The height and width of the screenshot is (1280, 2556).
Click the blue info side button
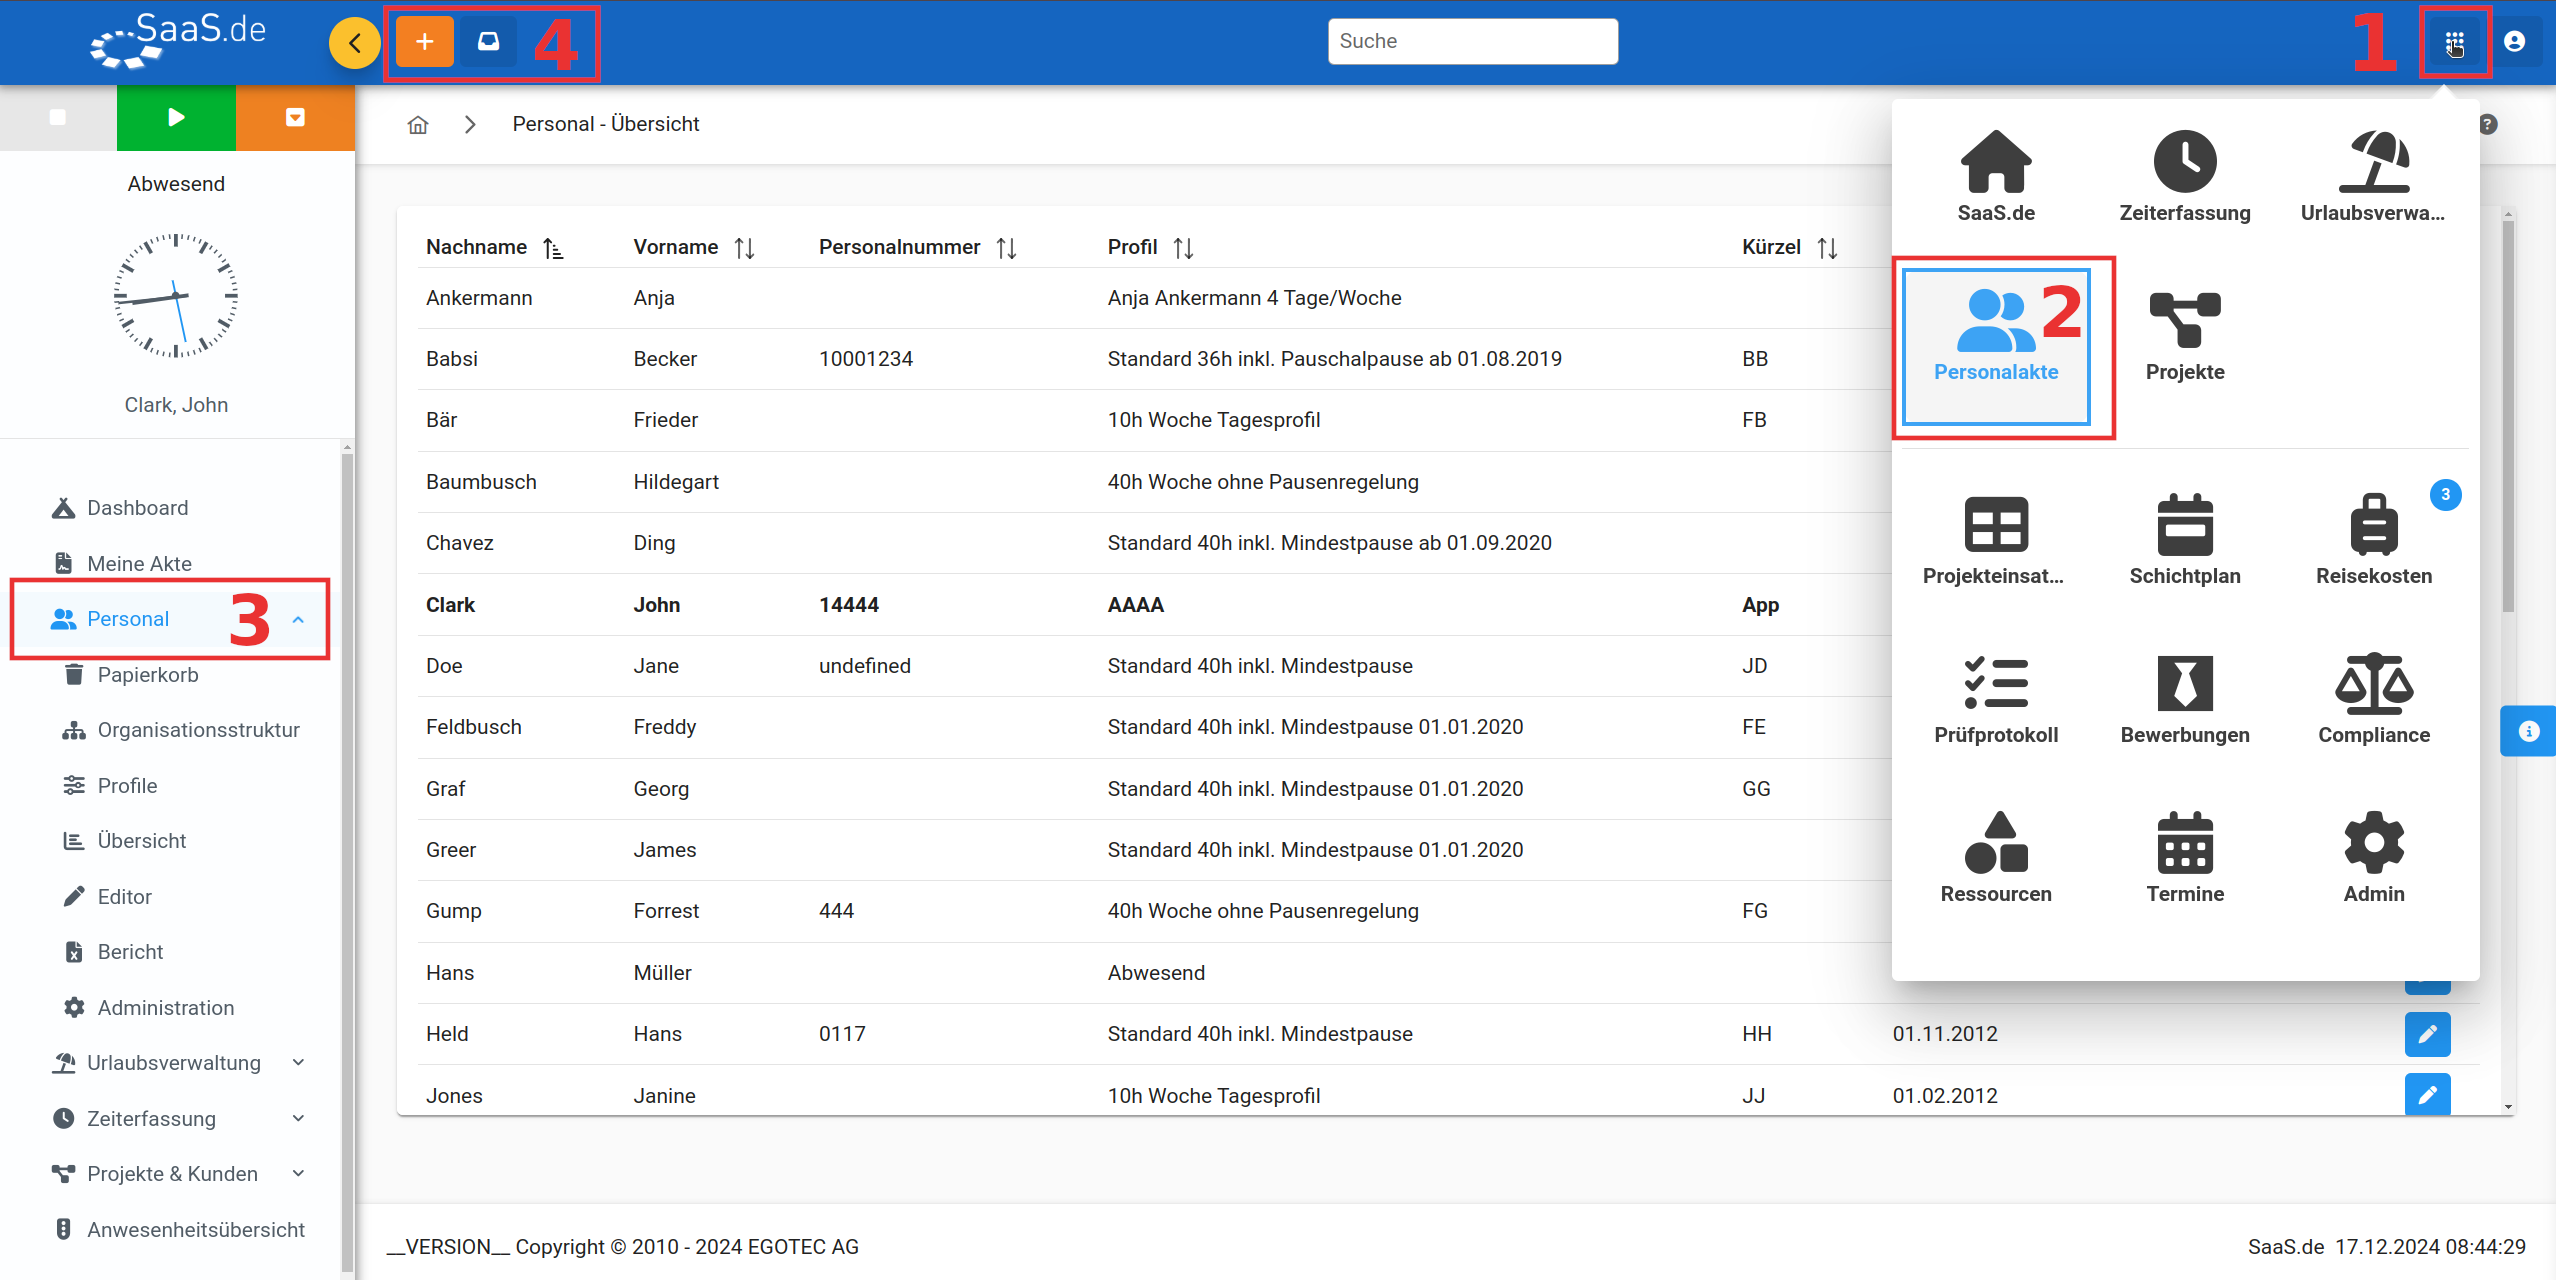coord(2528,731)
